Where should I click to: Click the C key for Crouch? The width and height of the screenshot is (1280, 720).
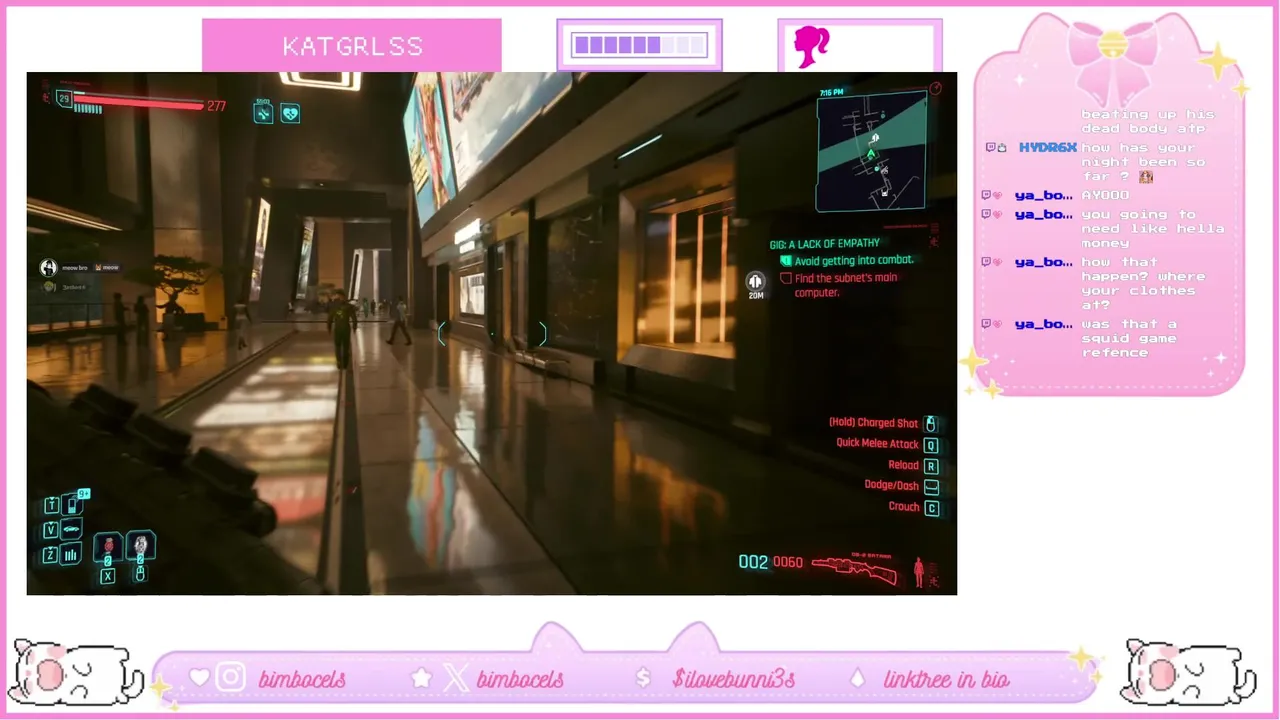click(931, 508)
